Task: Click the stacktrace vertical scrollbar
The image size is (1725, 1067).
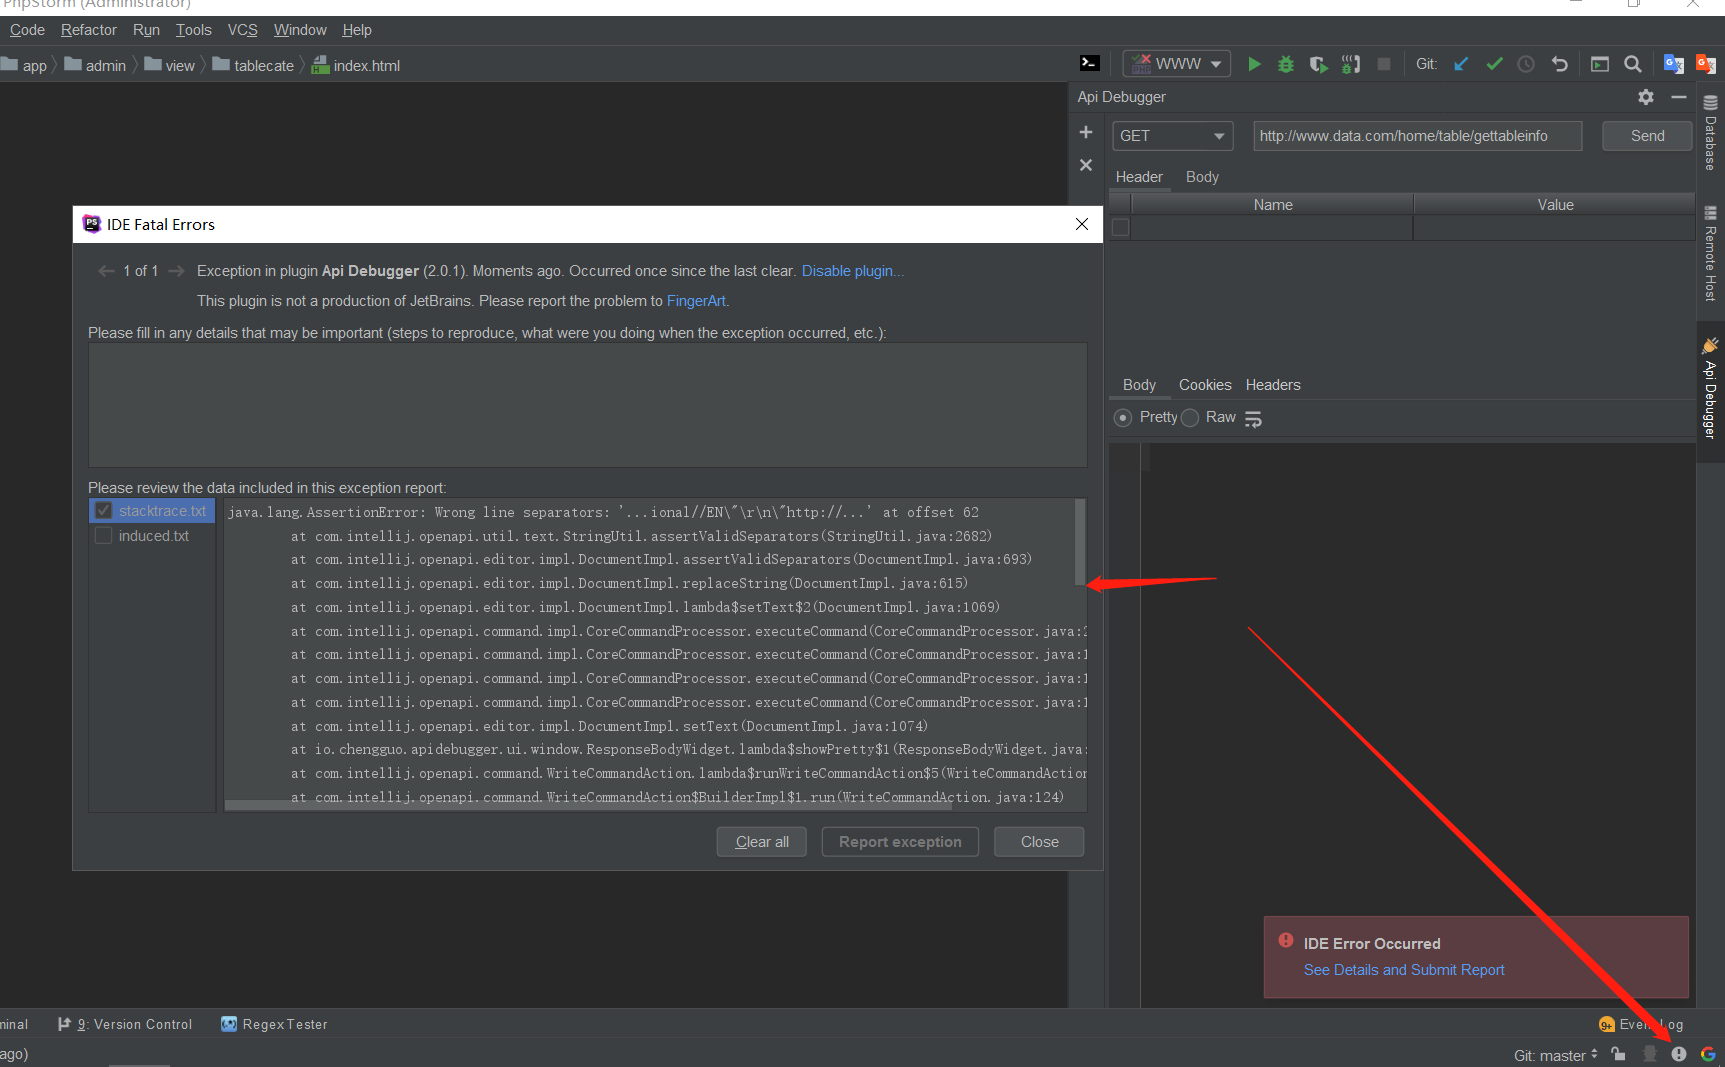Action: coord(1080,542)
